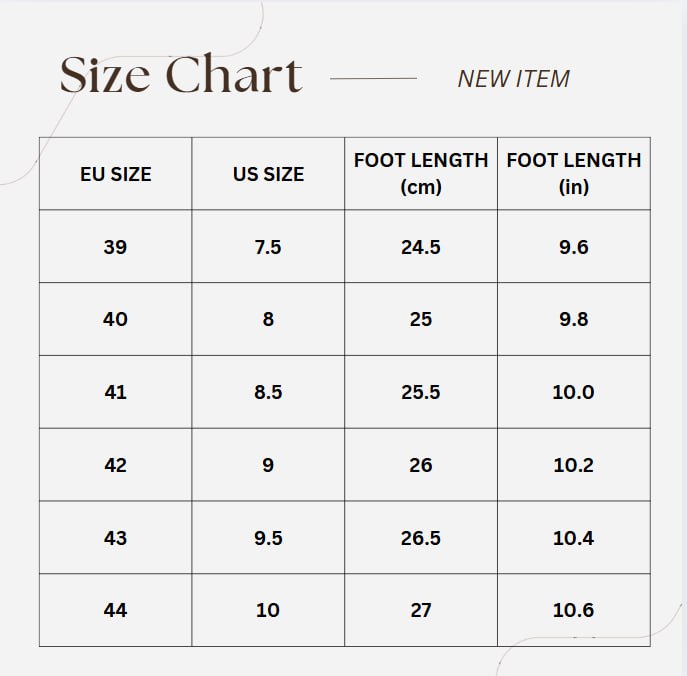Click the NEW ITEM label
This screenshot has width=687, height=676.
[x=513, y=79]
